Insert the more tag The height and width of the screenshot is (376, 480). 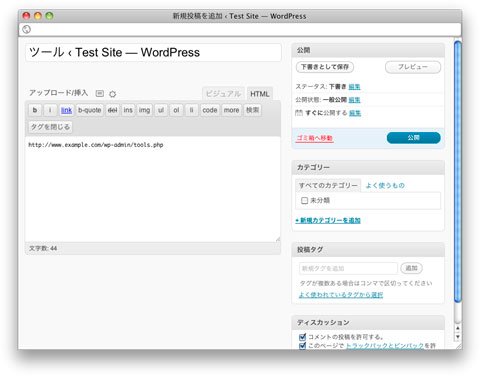[x=231, y=110]
